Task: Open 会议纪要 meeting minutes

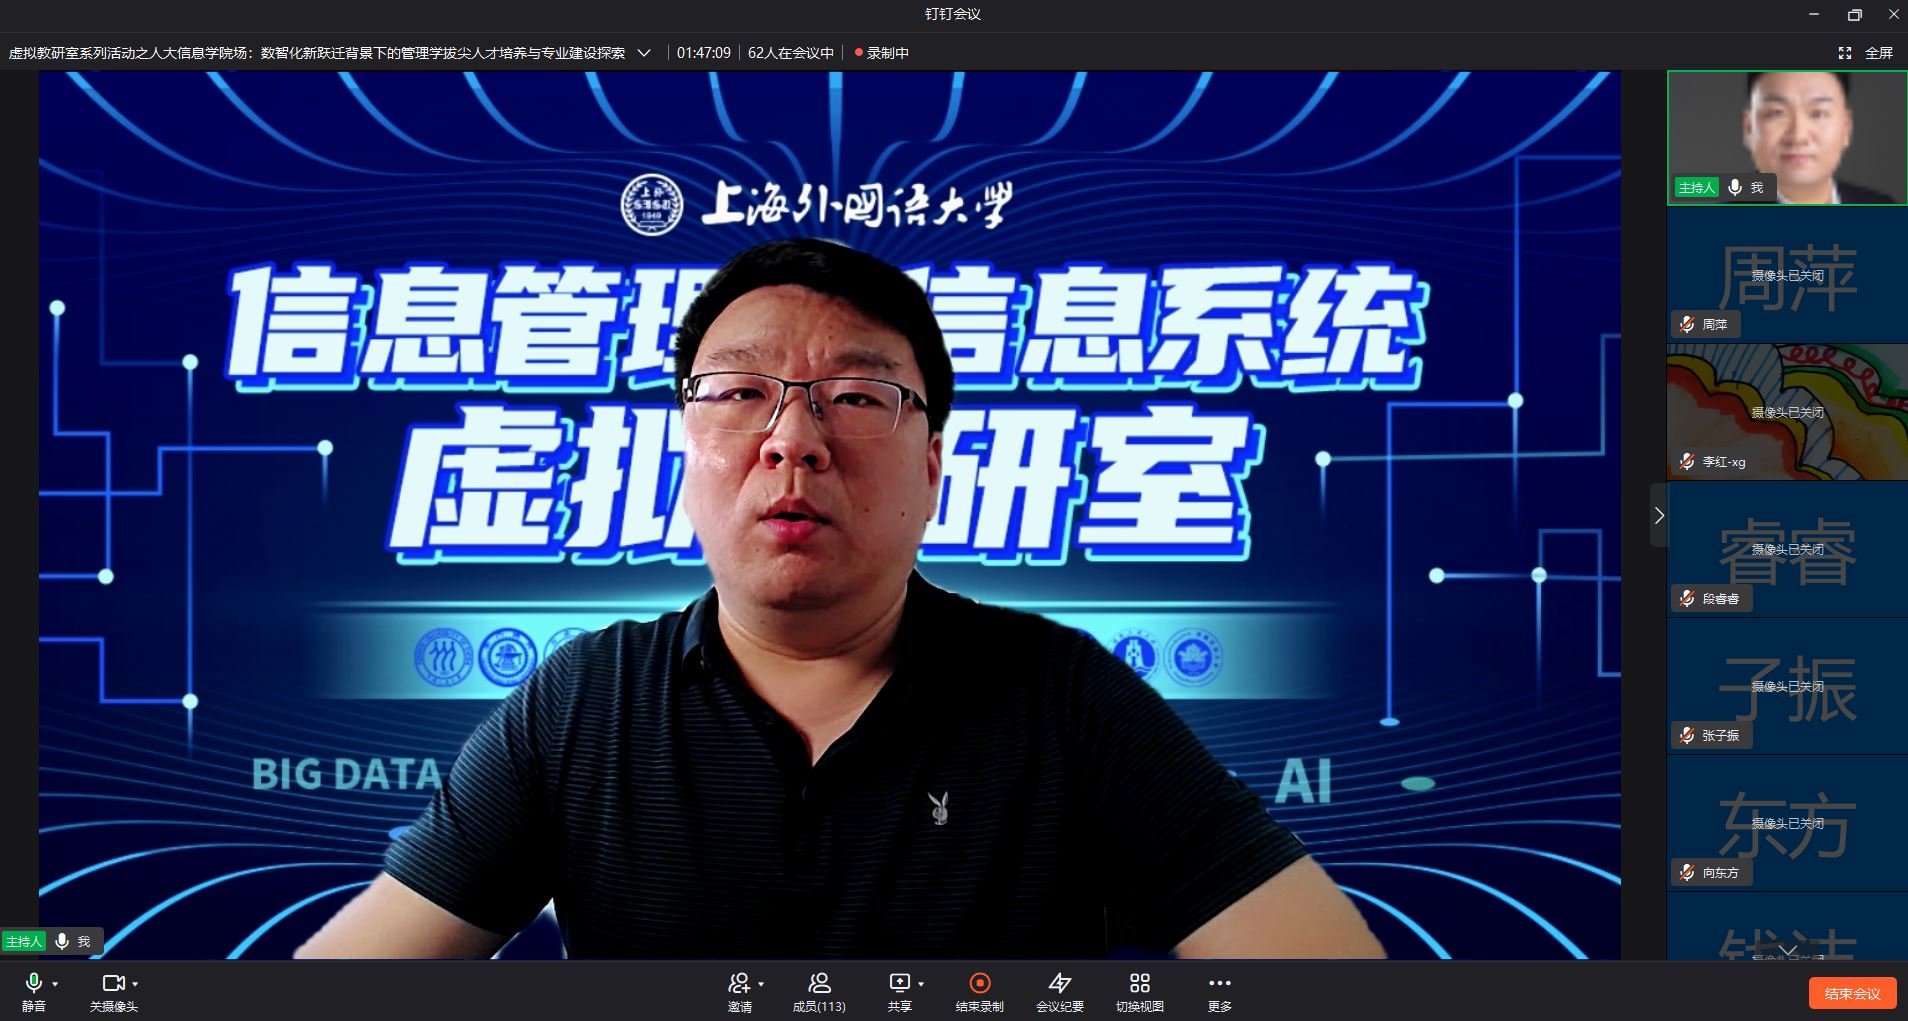Action: pos(1059,984)
